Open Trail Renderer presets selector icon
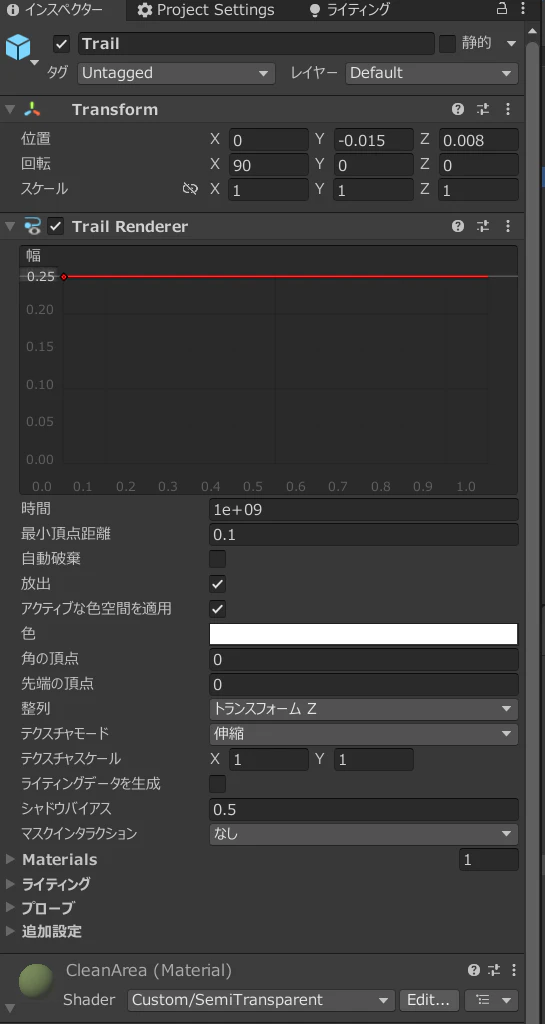 [x=483, y=227]
